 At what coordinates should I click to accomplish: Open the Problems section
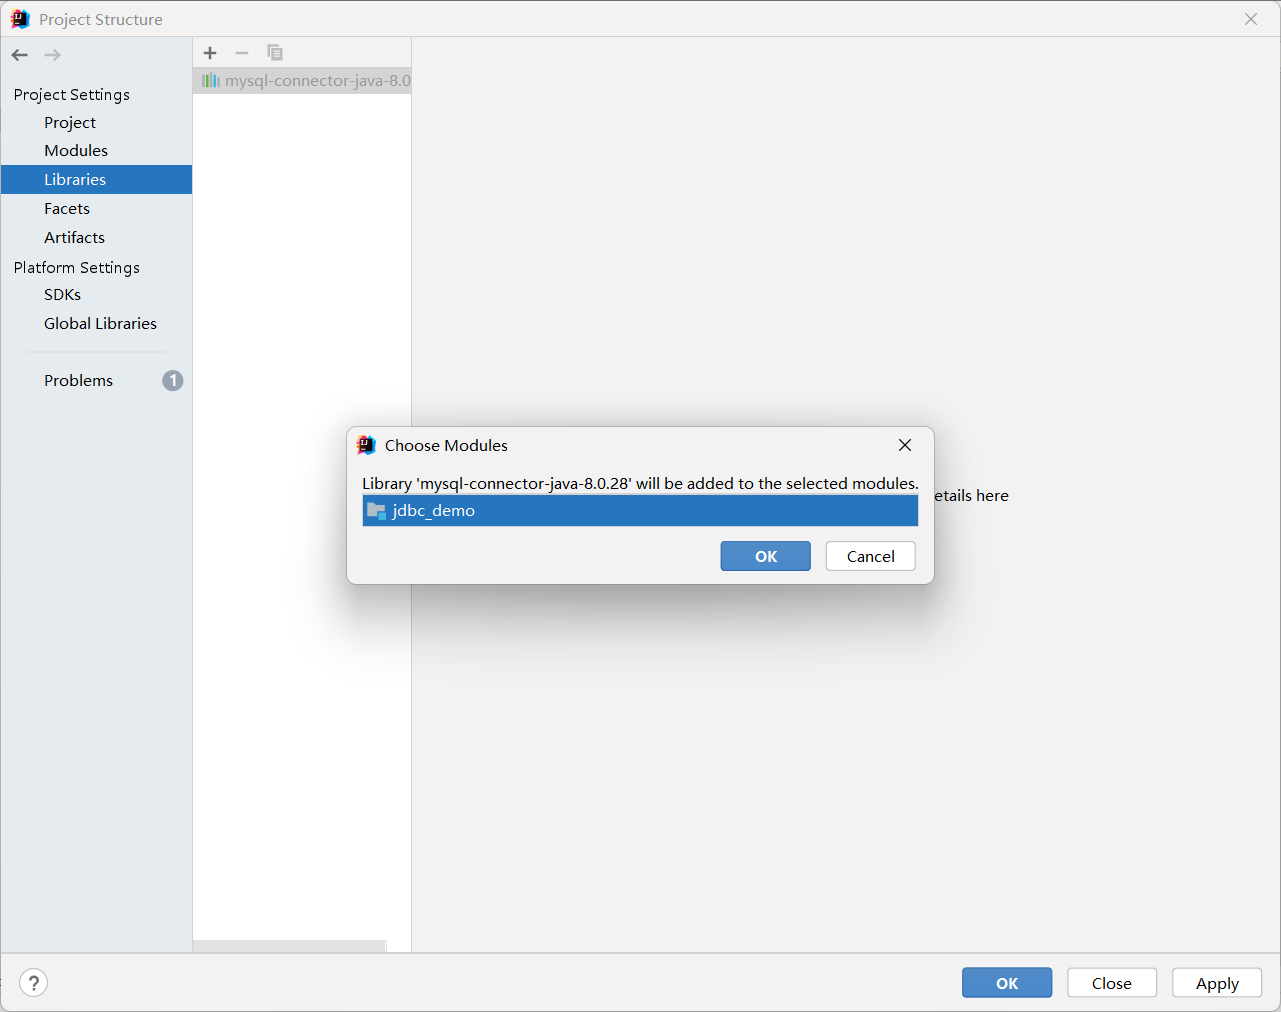[78, 381]
